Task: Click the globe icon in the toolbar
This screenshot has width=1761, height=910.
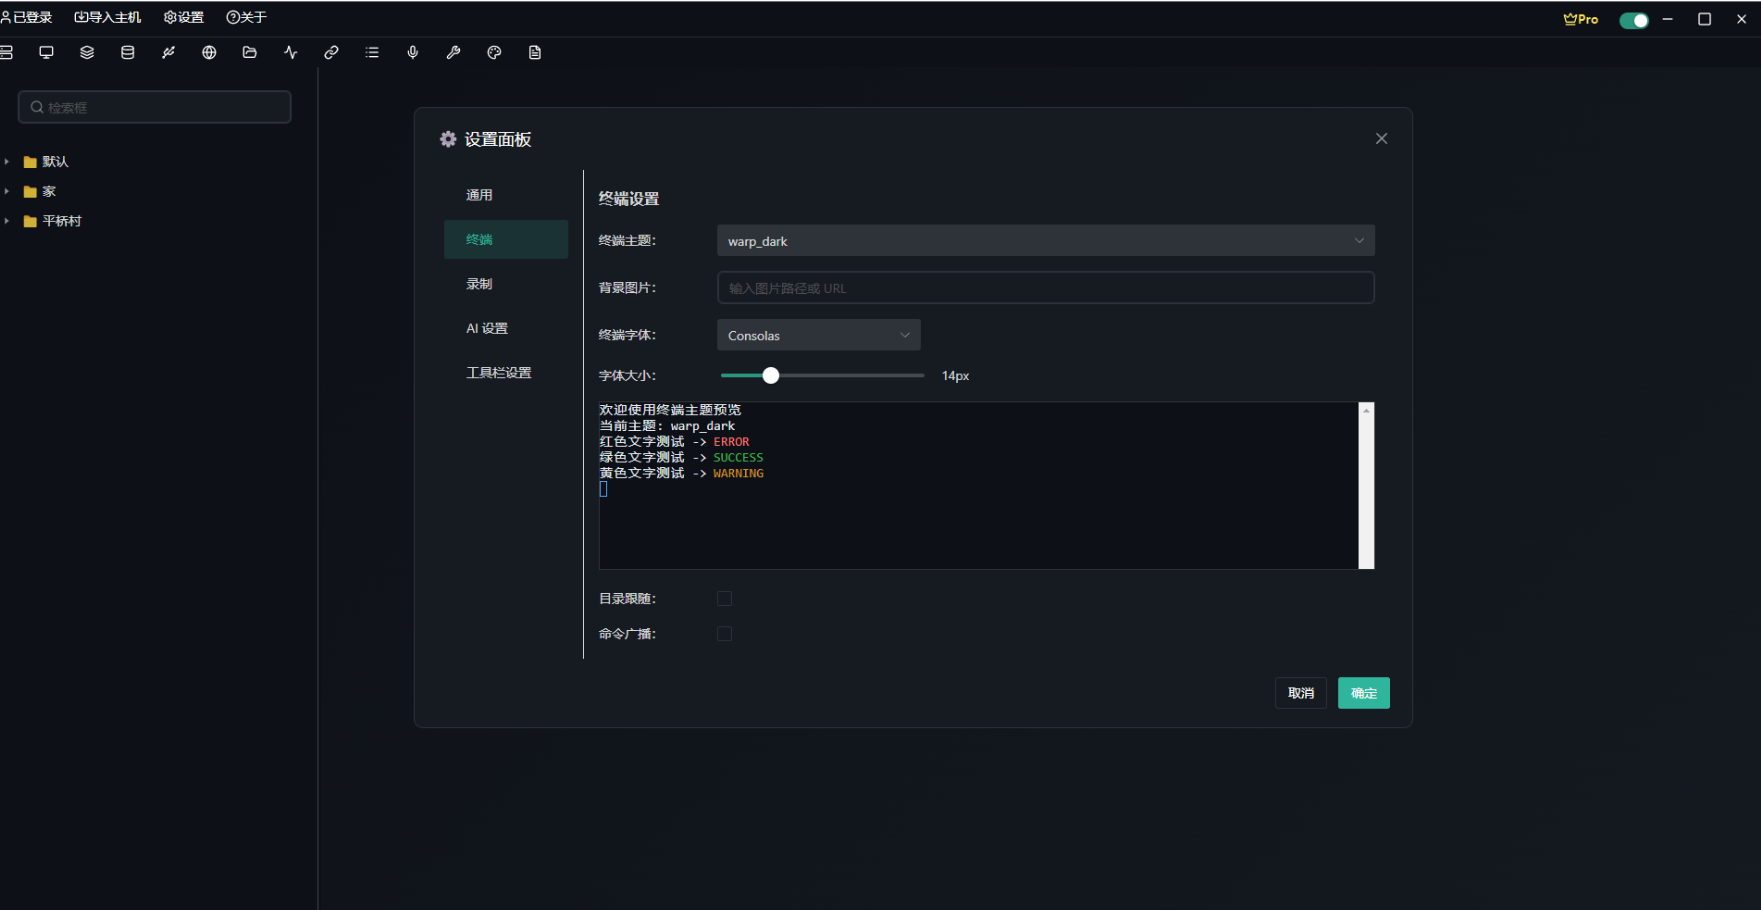Action: pos(209,53)
